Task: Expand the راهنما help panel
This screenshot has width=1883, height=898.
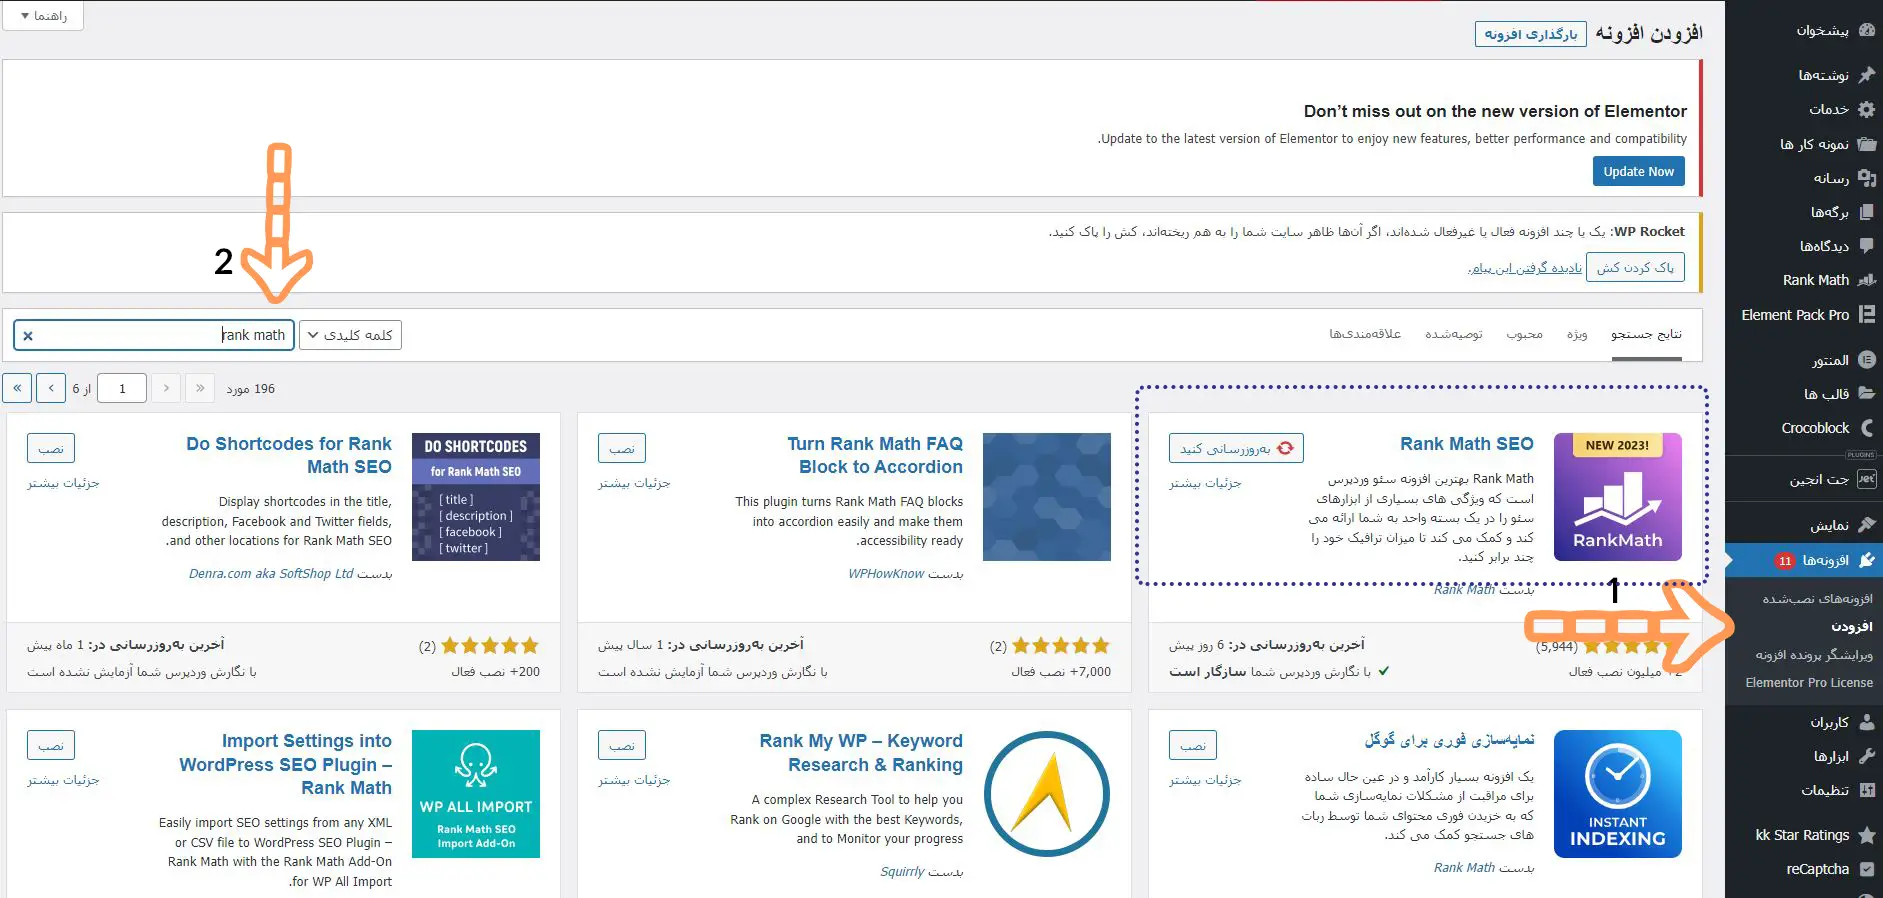Action: pos(43,16)
